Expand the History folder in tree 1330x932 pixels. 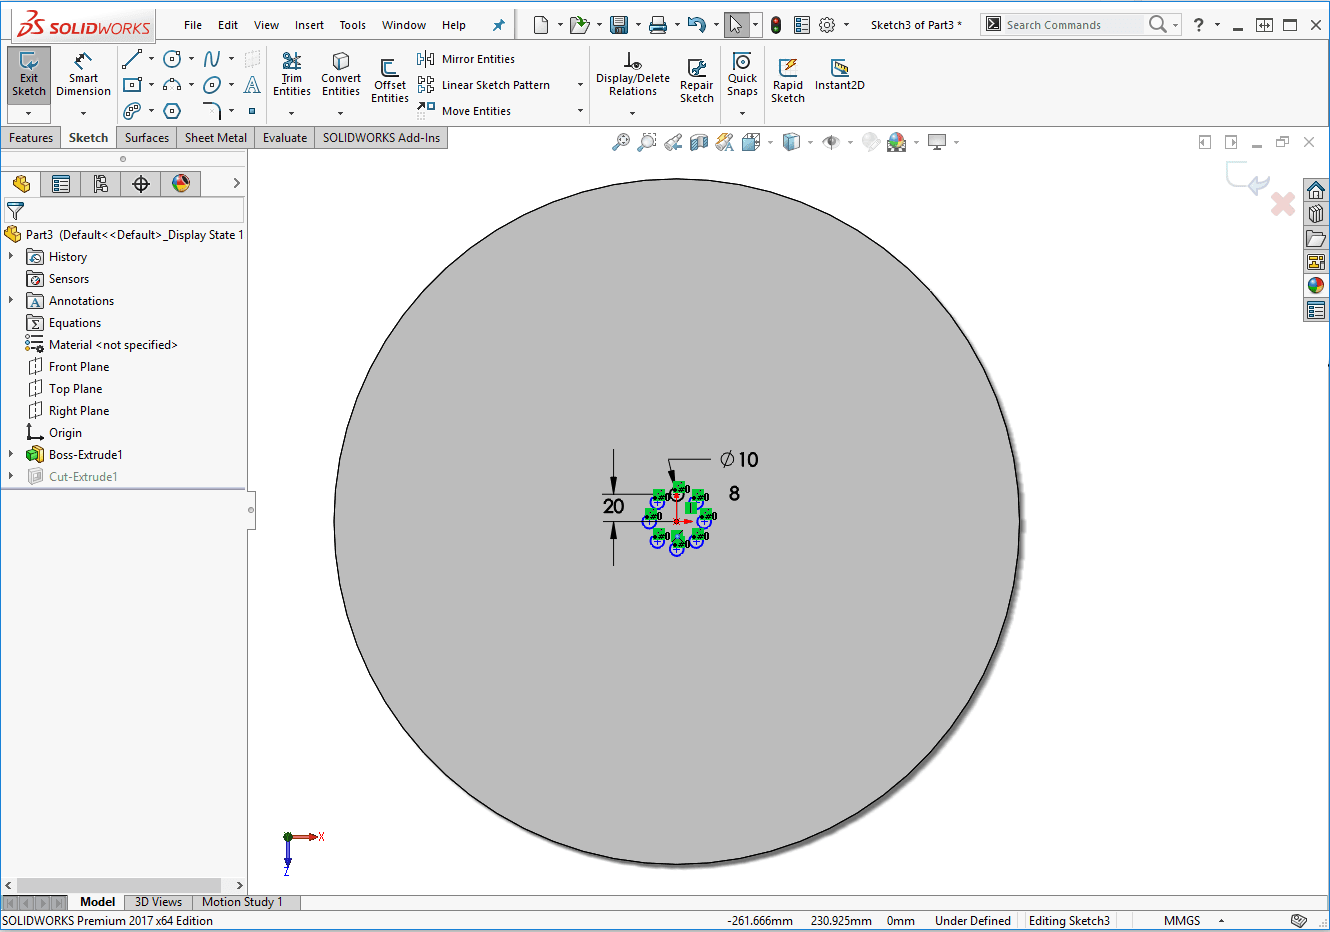click(11, 257)
